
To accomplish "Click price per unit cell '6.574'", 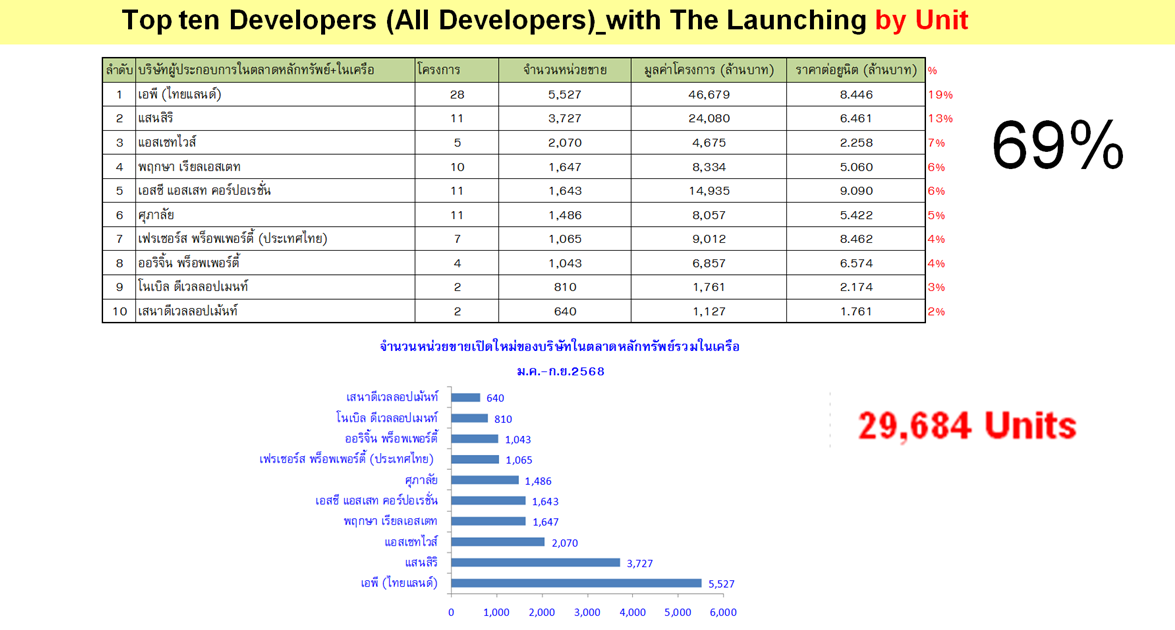I will click(x=856, y=263).
